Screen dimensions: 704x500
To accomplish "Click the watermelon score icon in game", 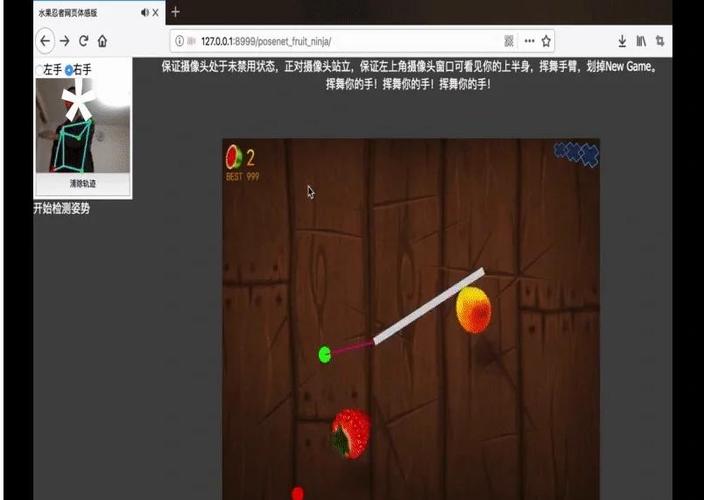I will click(x=233, y=157).
